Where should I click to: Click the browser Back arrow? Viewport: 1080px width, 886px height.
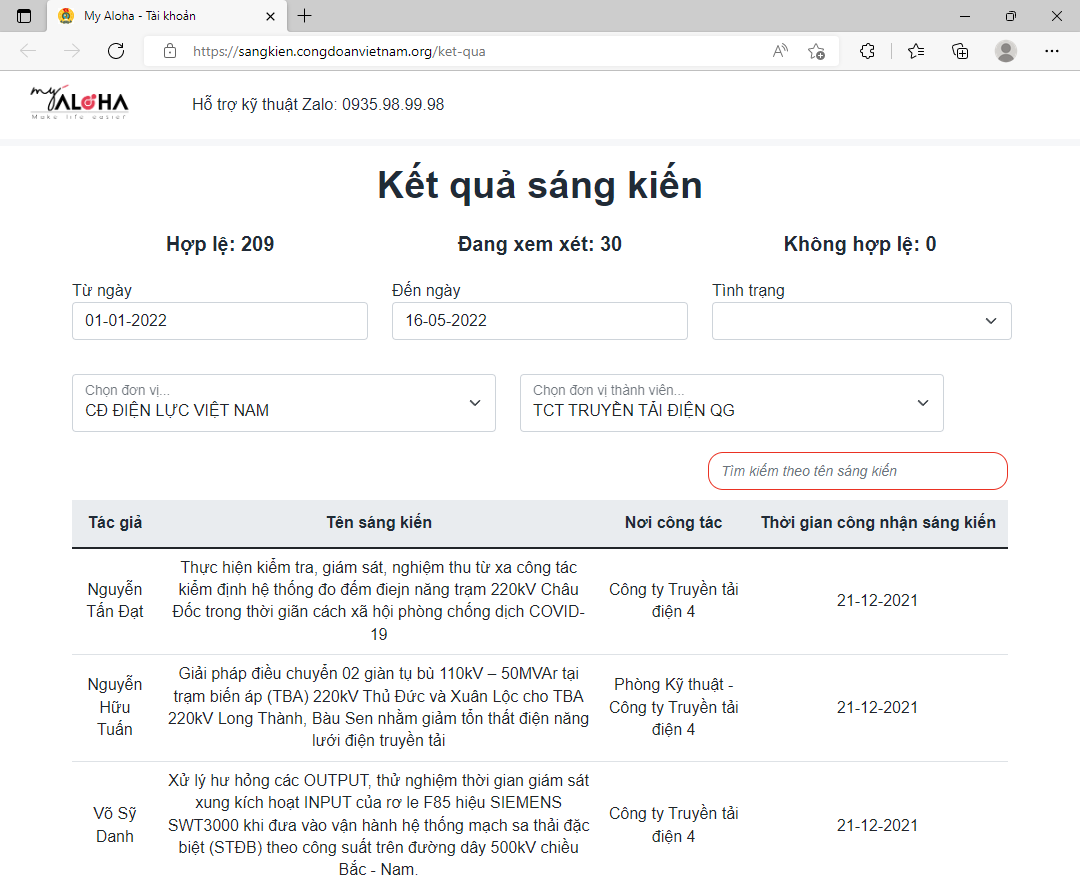[28, 51]
